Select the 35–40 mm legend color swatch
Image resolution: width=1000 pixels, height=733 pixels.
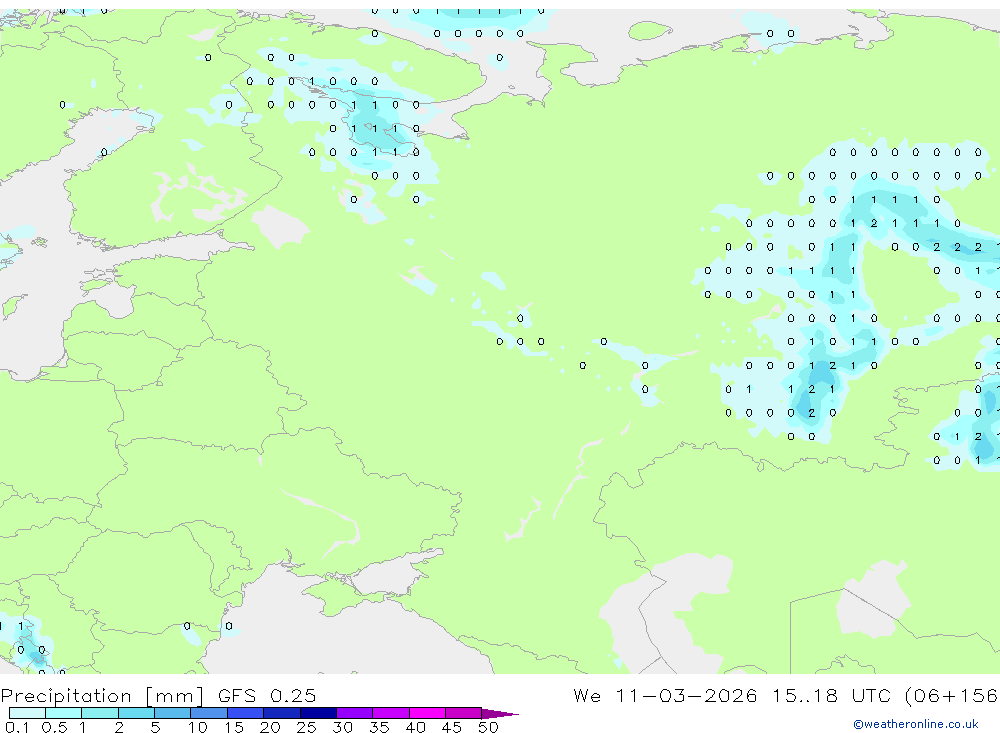point(391,713)
